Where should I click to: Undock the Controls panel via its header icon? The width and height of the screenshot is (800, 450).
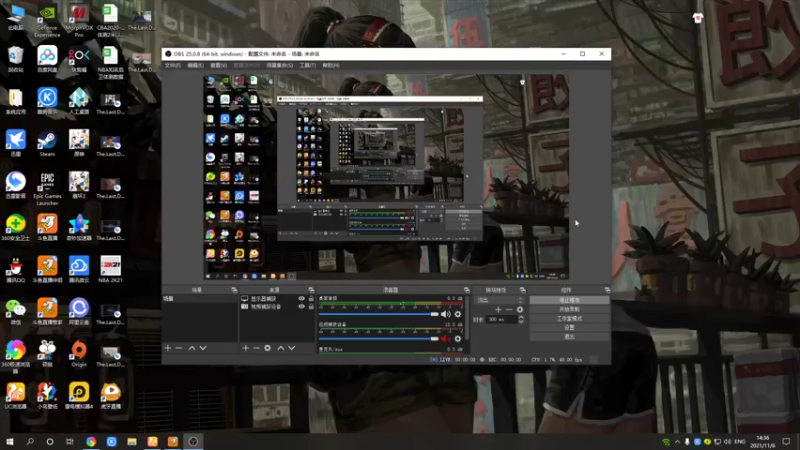tap(607, 290)
